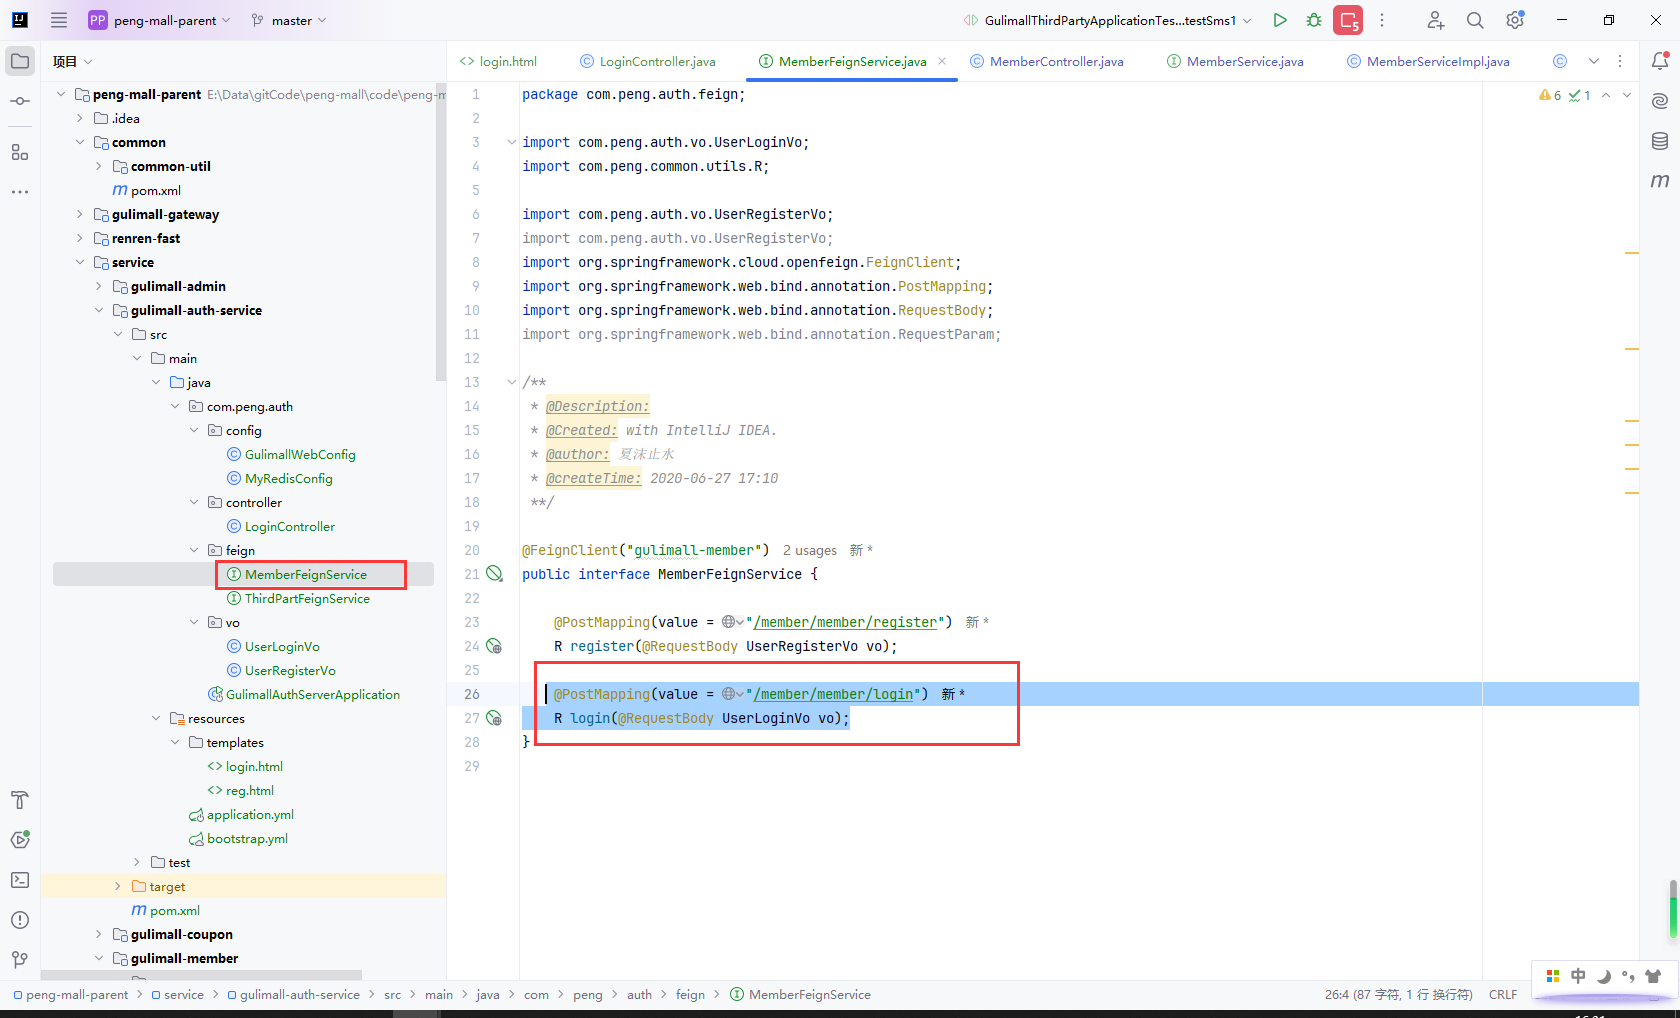Click gutter icon beside login method line 27
The width and height of the screenshot is (1680, 1018).
[494, 718]
